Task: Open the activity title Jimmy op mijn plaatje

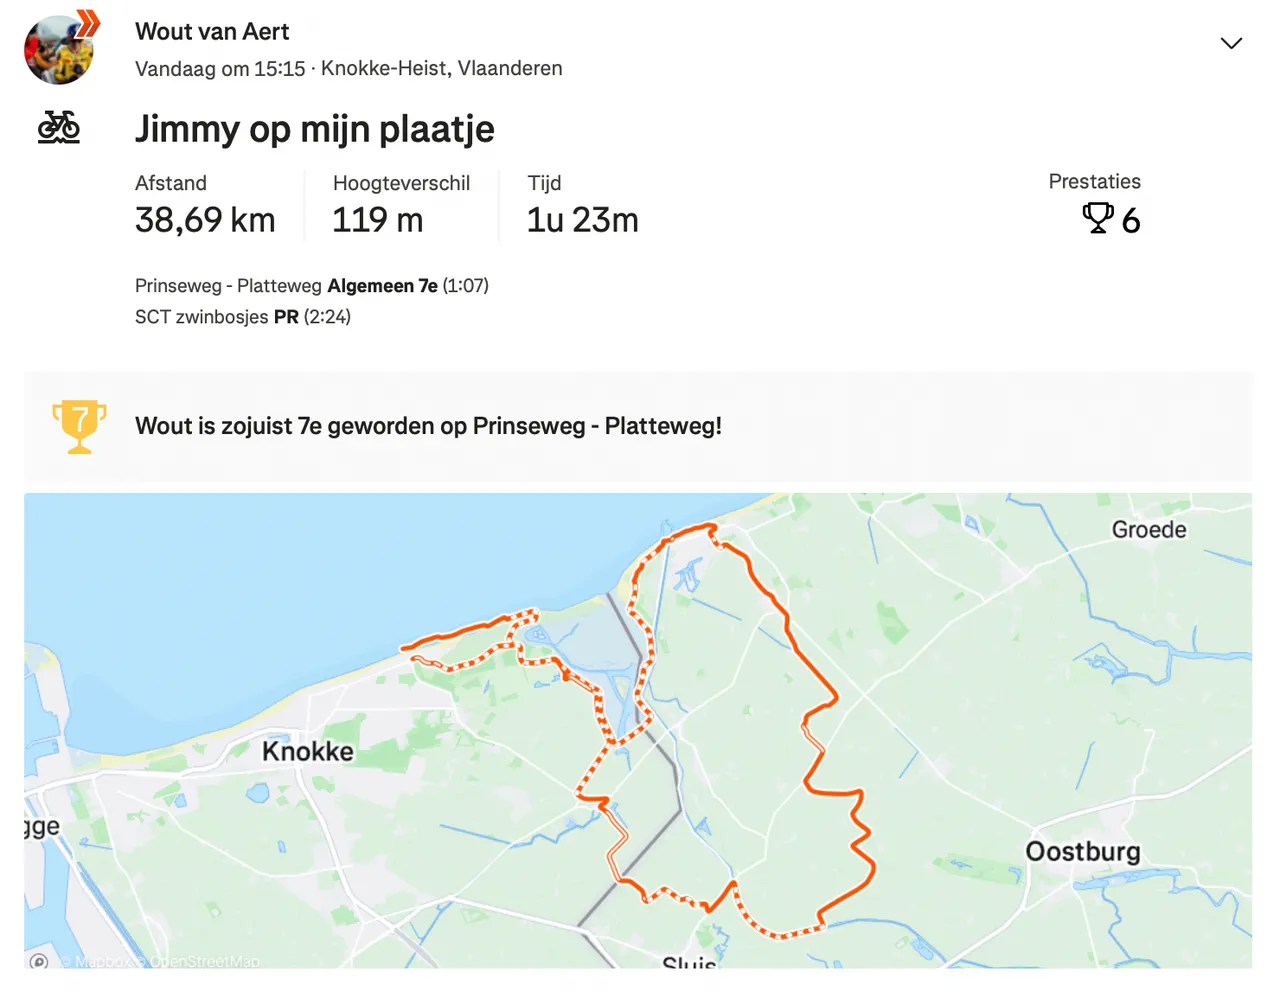Action: point(315,129)
